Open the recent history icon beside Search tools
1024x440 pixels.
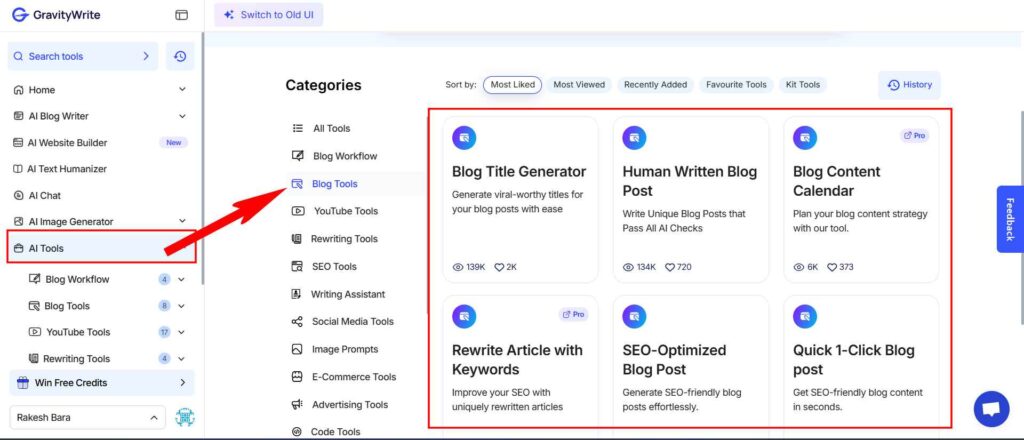(180, 56)
